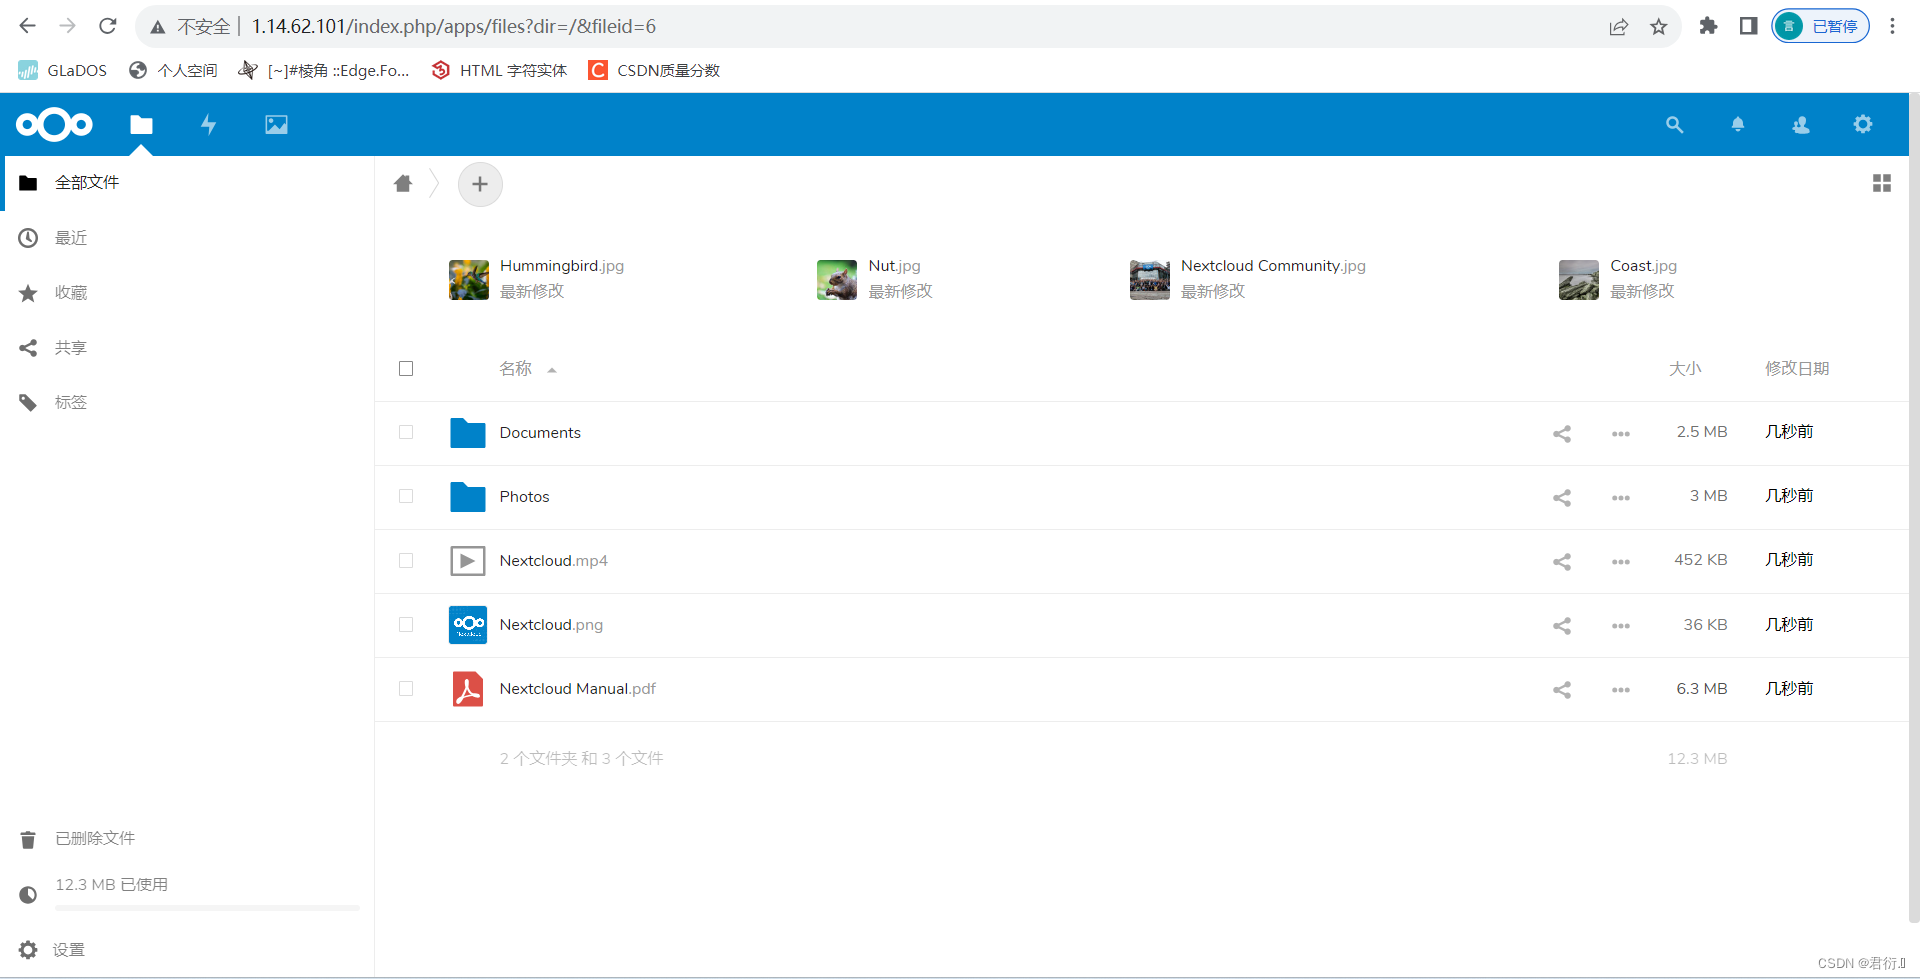1920x979 pixels.
Task: Open more actions for Photos
Action: (1621, 497)
